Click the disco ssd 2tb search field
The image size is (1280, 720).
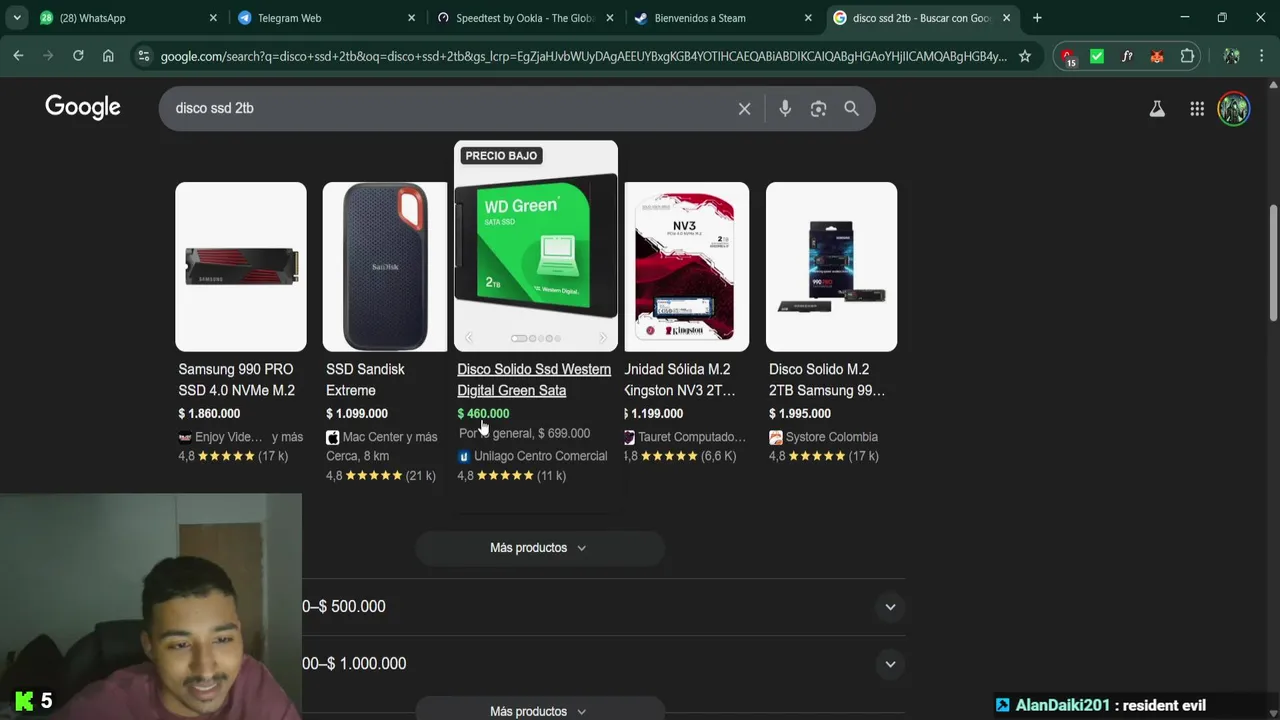[x=450, y=108]
